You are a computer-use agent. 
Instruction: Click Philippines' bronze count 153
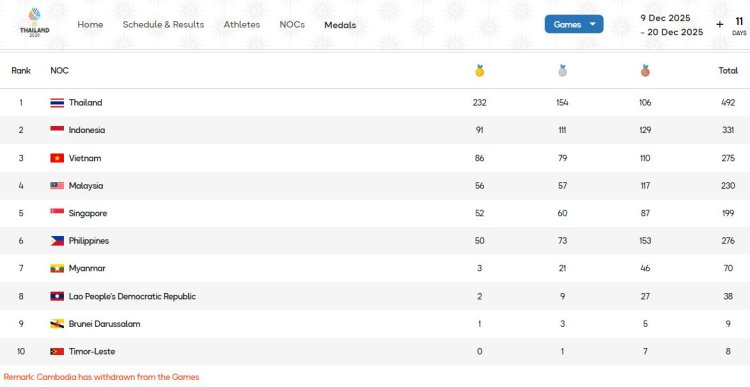[645, 241]
